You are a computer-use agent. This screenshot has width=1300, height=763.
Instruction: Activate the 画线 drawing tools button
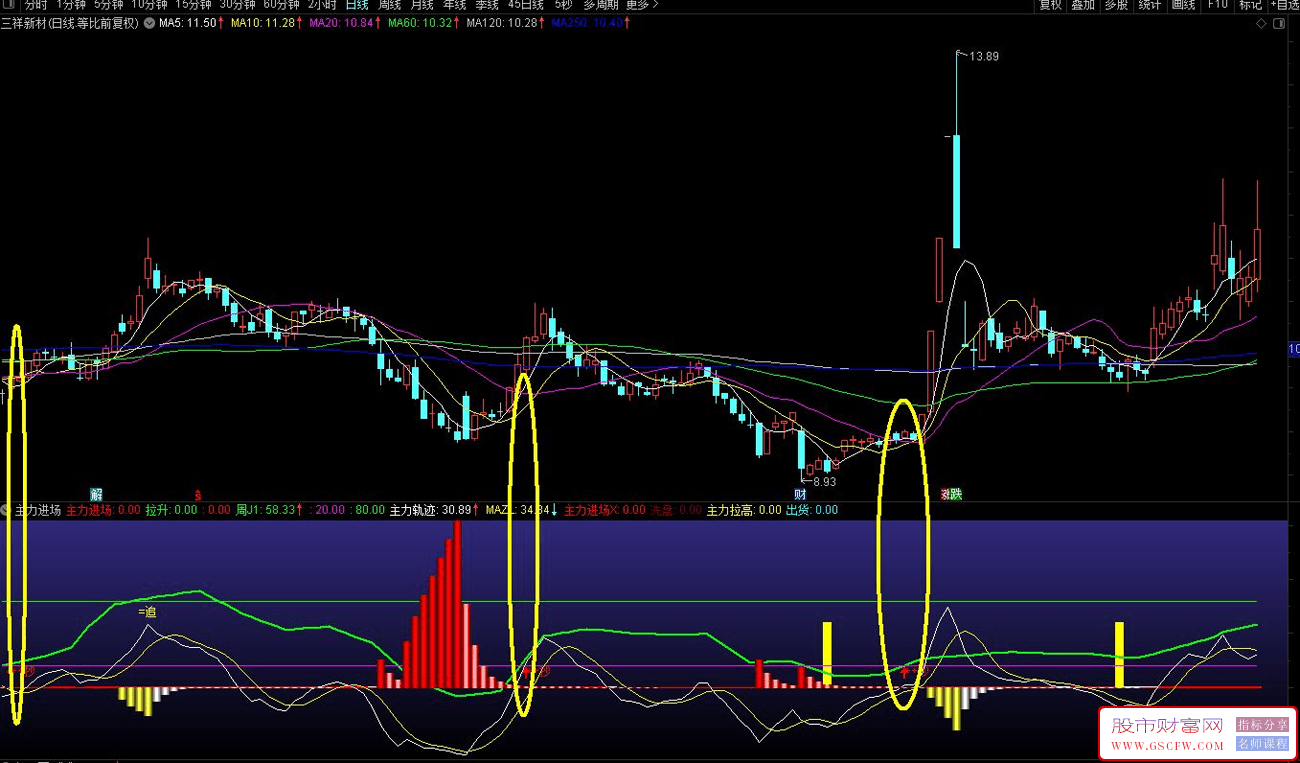click(1183, 4)
